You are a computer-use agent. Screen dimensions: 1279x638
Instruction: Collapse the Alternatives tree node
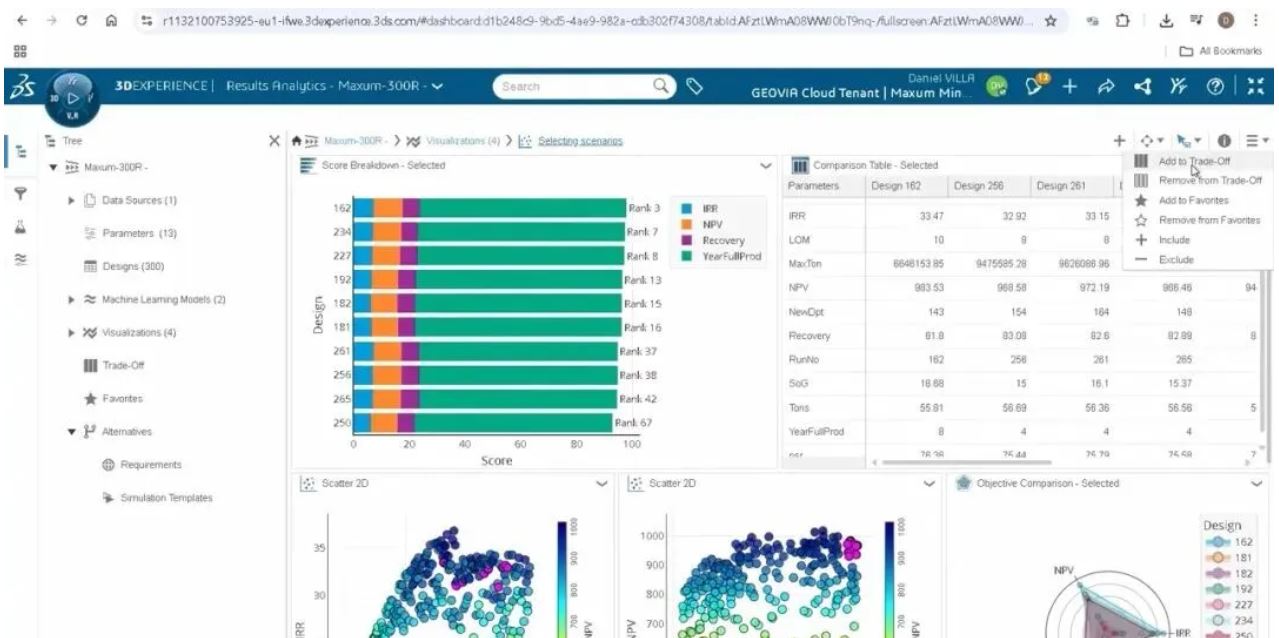point(72,431)
